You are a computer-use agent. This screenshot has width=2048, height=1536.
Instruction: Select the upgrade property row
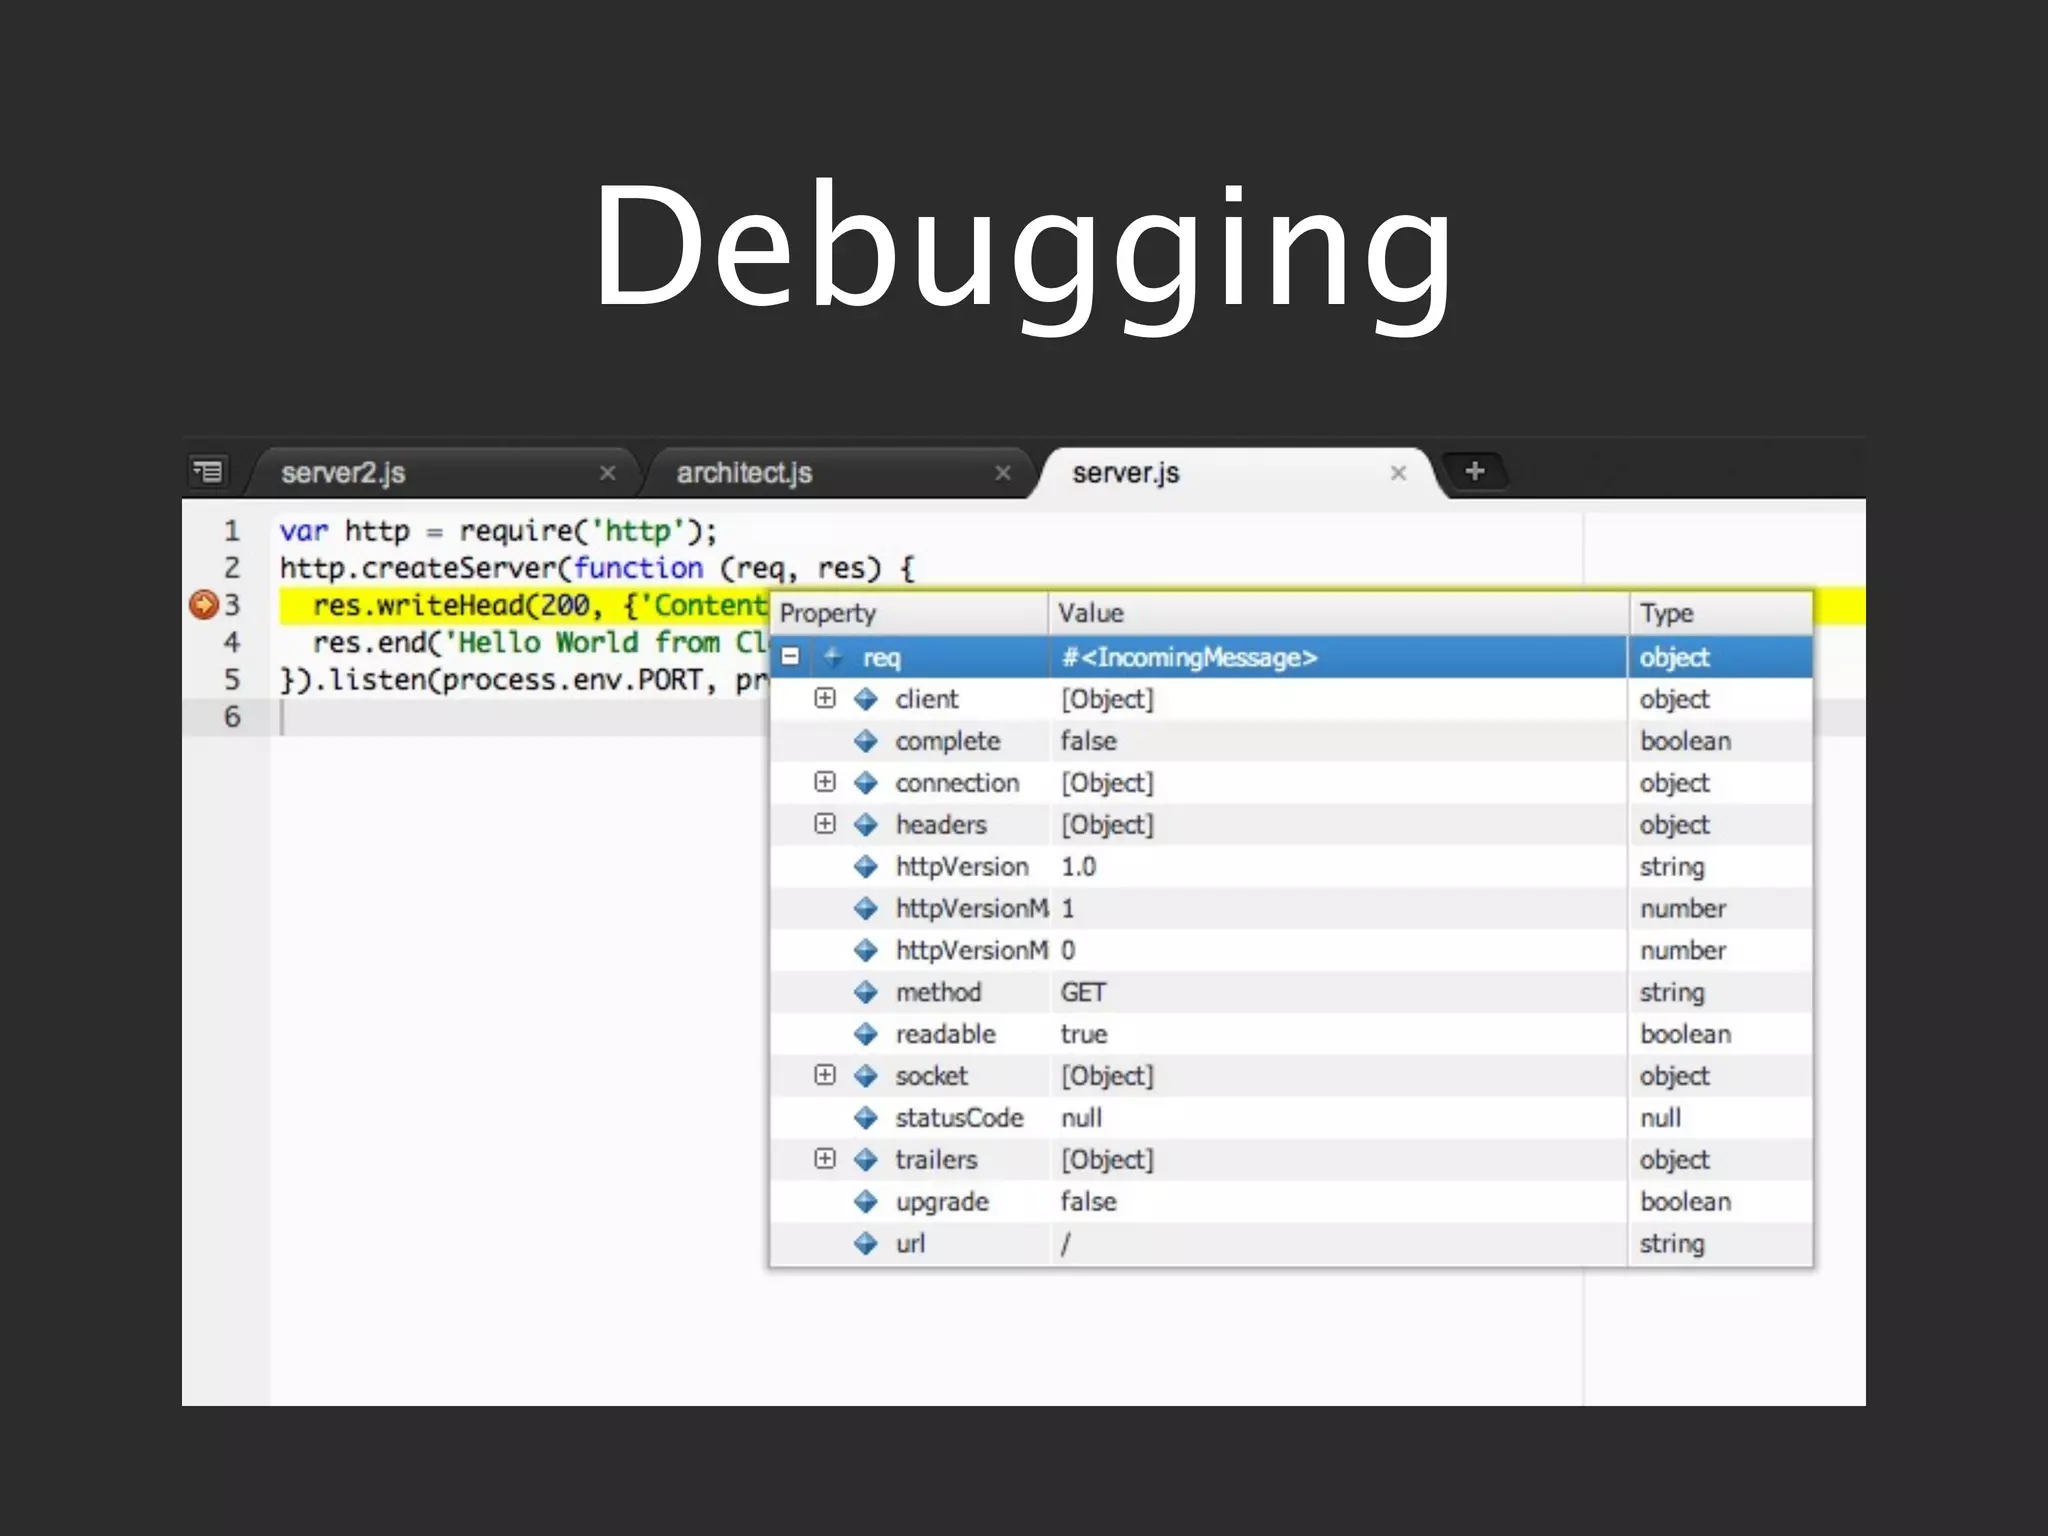pos(1291,1202)
